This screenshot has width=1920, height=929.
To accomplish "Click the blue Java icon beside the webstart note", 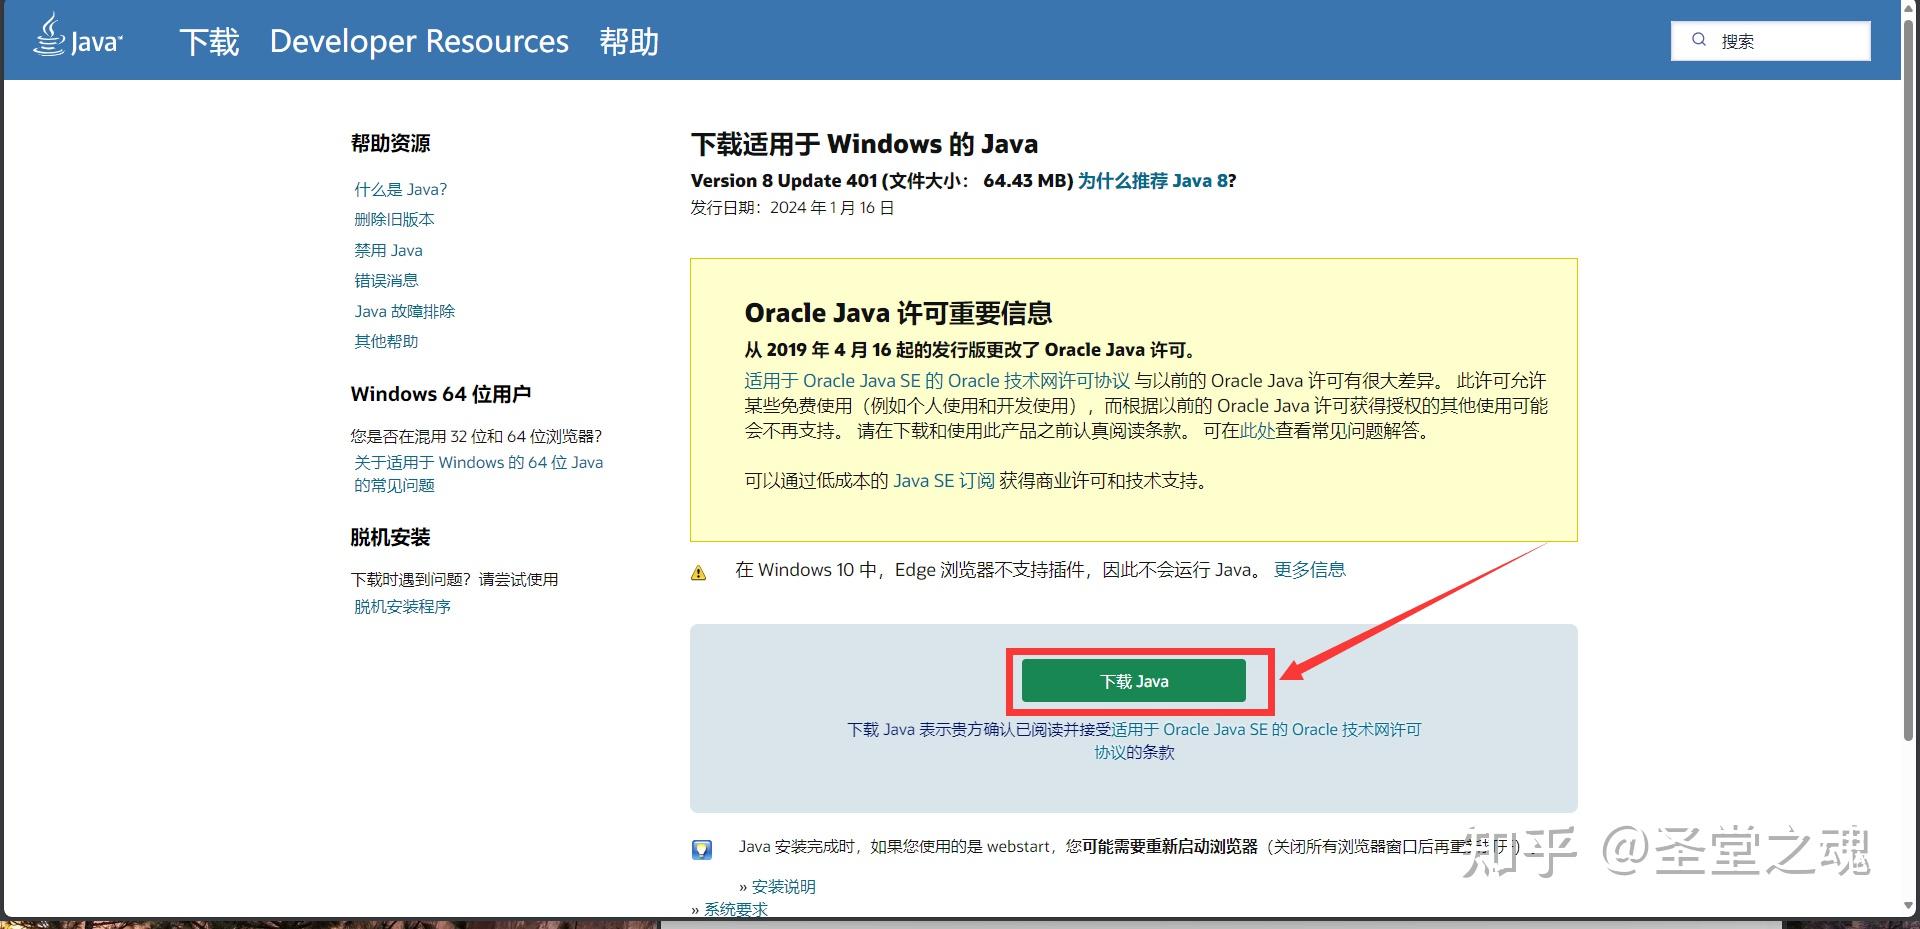I will pos(703,848).
